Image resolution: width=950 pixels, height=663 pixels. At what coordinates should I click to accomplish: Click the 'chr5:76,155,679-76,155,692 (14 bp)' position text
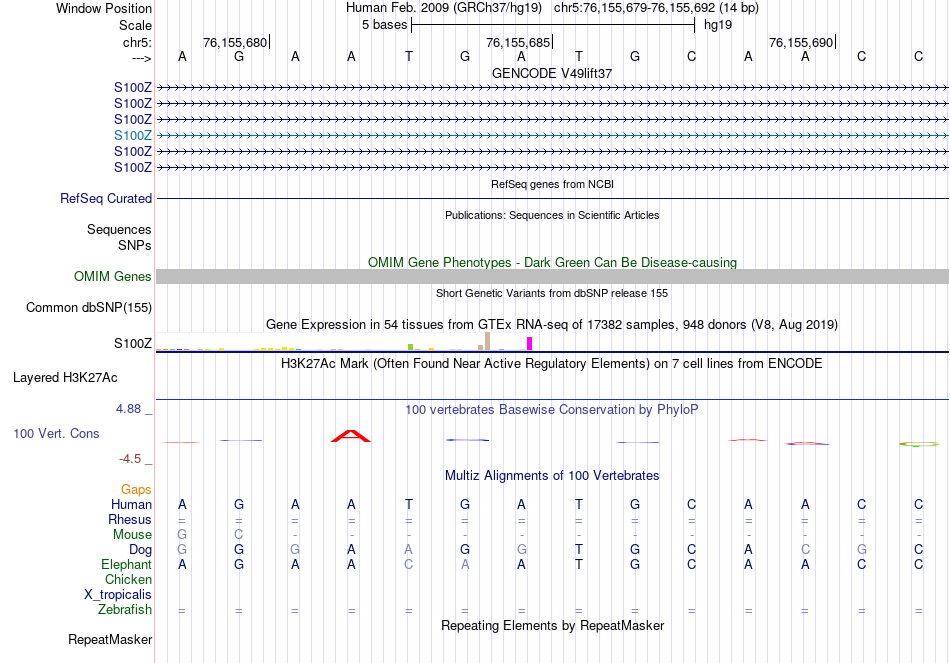coord(656,8)
